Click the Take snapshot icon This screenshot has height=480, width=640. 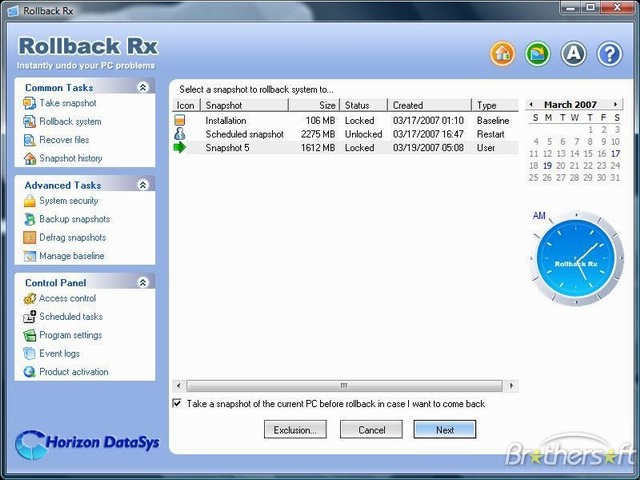point(29,103)
